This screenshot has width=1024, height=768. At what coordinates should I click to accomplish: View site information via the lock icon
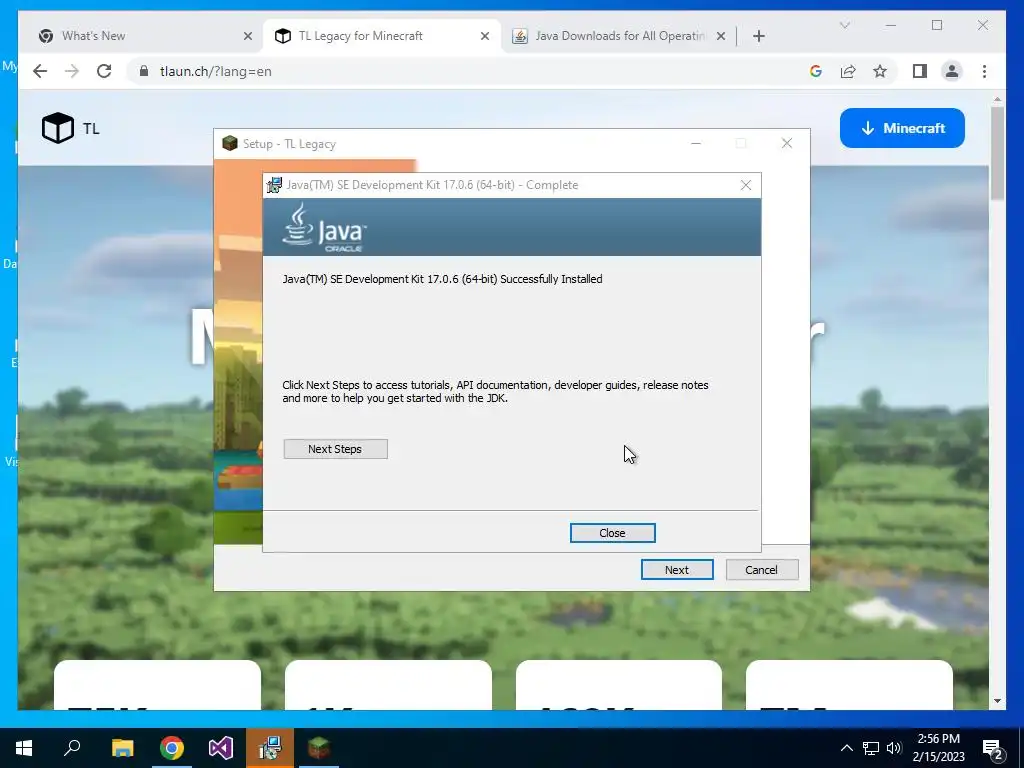[x=144, y=71]
